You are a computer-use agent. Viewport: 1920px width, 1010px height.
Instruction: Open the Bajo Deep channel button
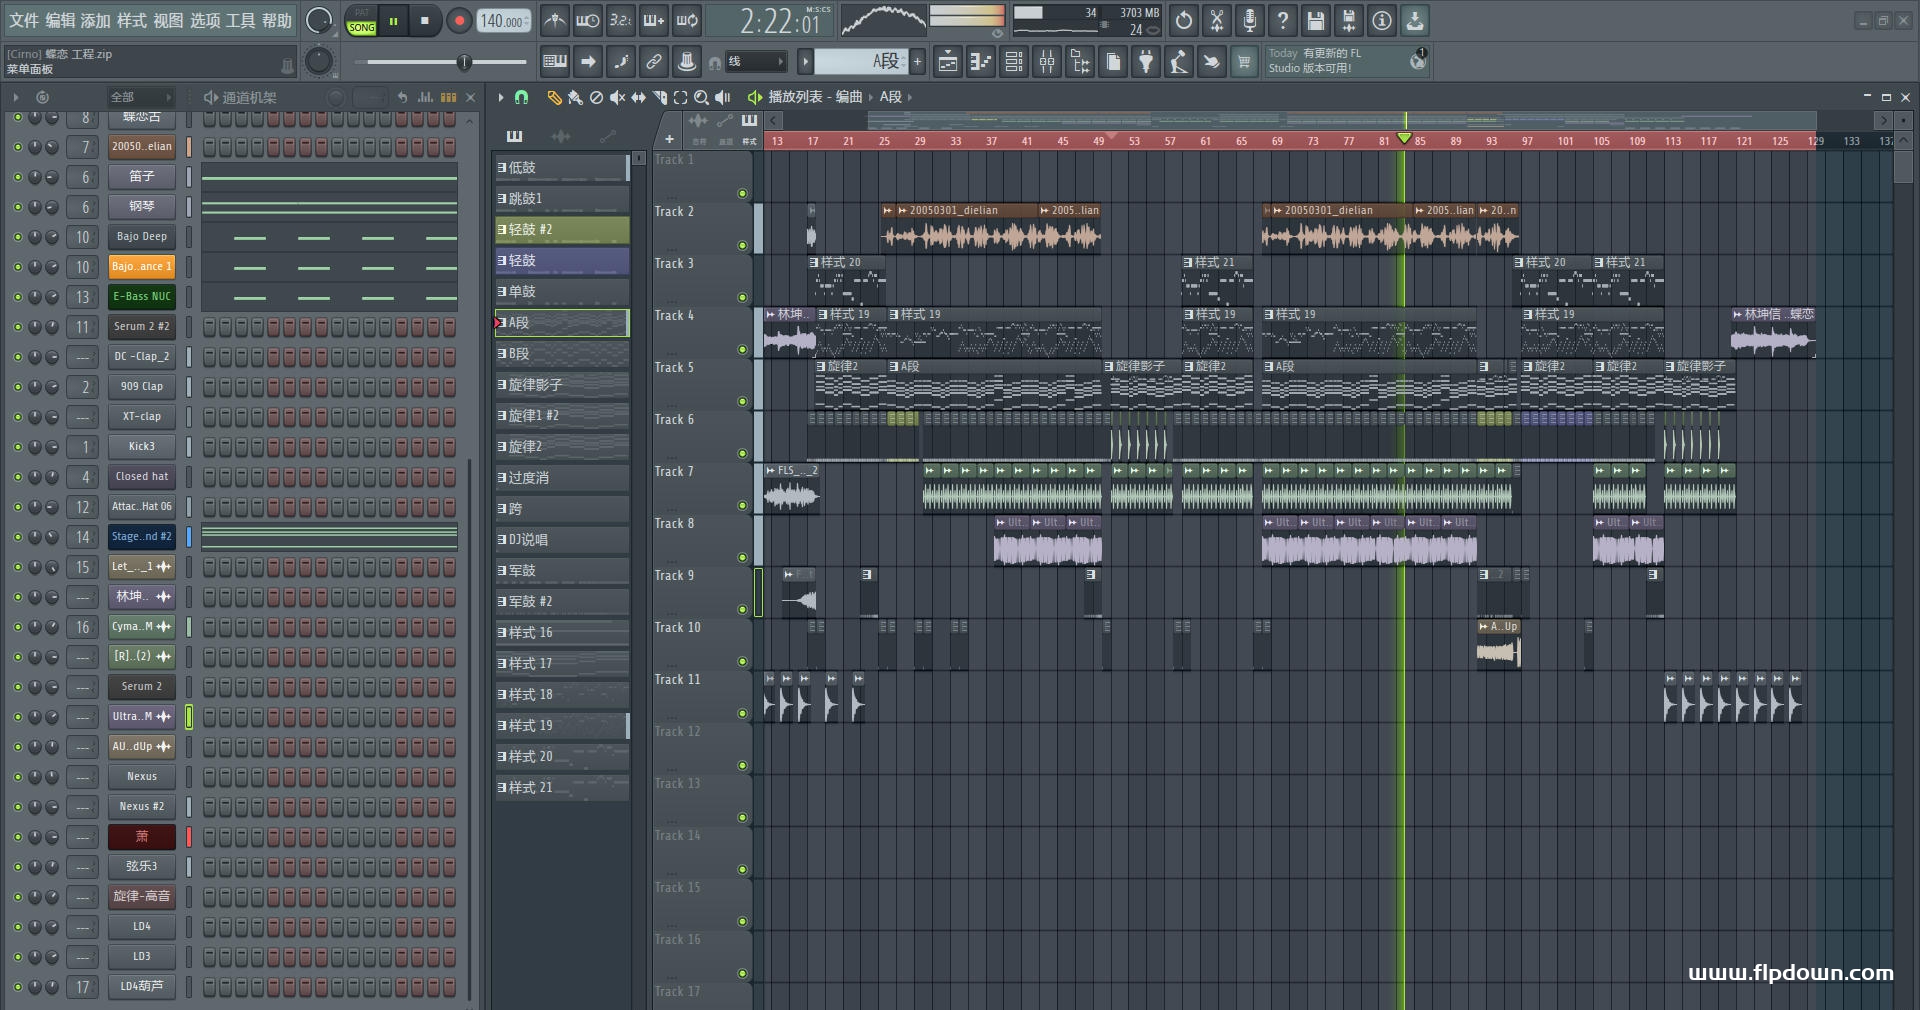point(142,237)
